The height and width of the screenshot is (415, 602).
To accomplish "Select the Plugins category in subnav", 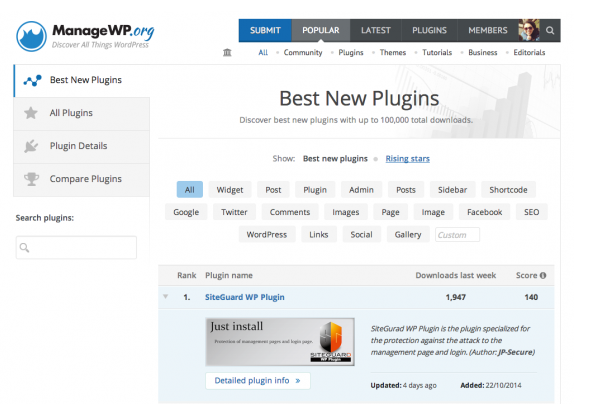I will pyautogui.click(x=351, y=53).
